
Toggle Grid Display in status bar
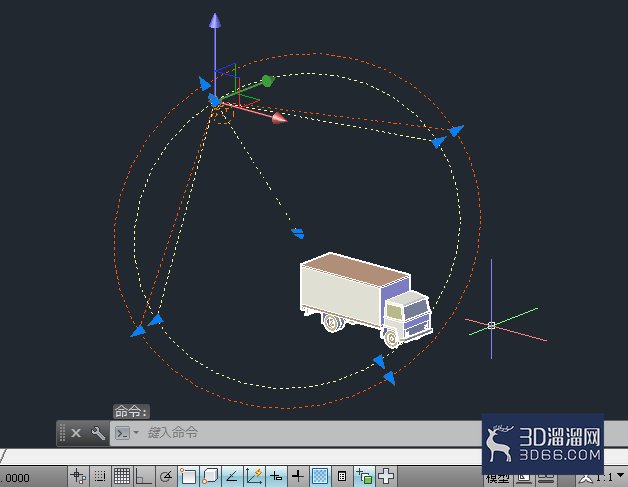122,476
